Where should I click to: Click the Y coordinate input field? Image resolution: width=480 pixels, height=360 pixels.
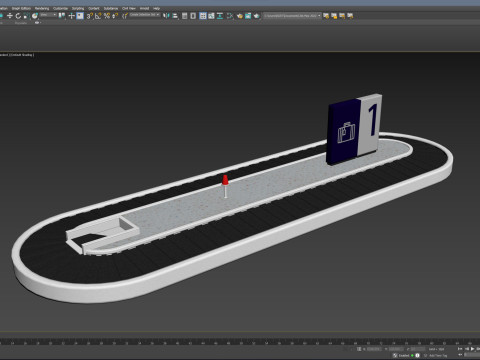point(396,349)
